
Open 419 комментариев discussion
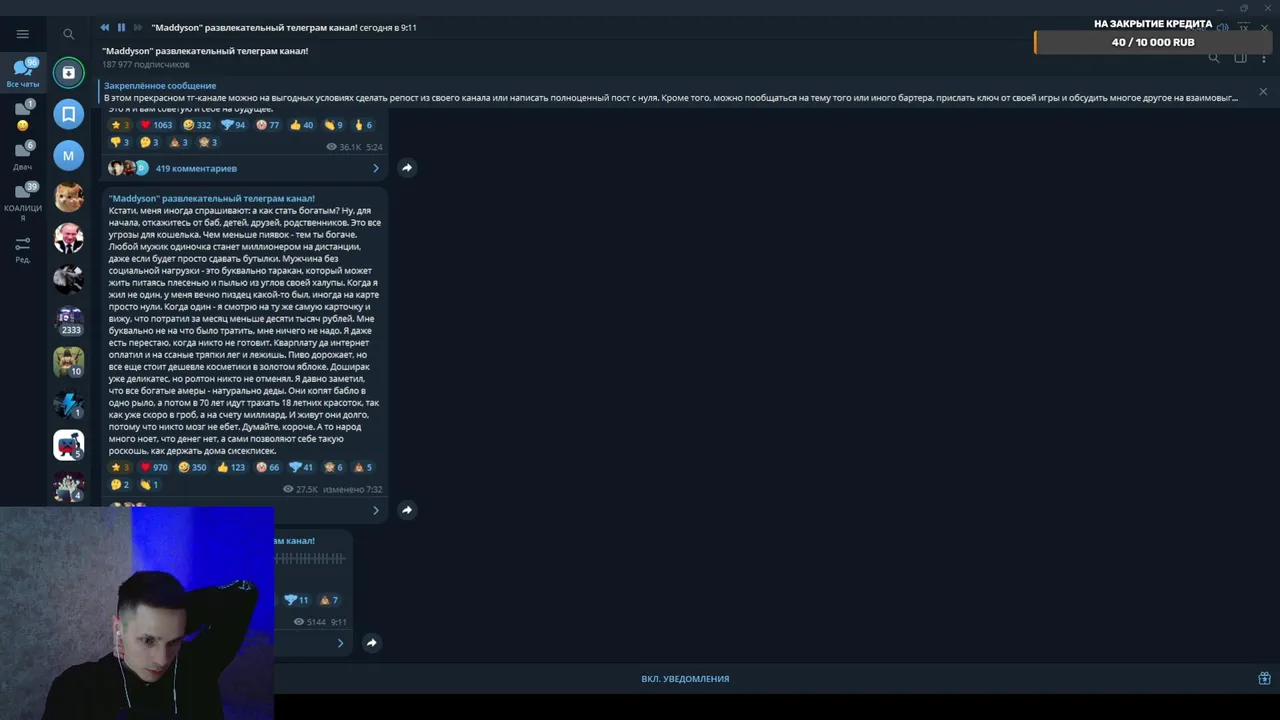click(196, 168)
